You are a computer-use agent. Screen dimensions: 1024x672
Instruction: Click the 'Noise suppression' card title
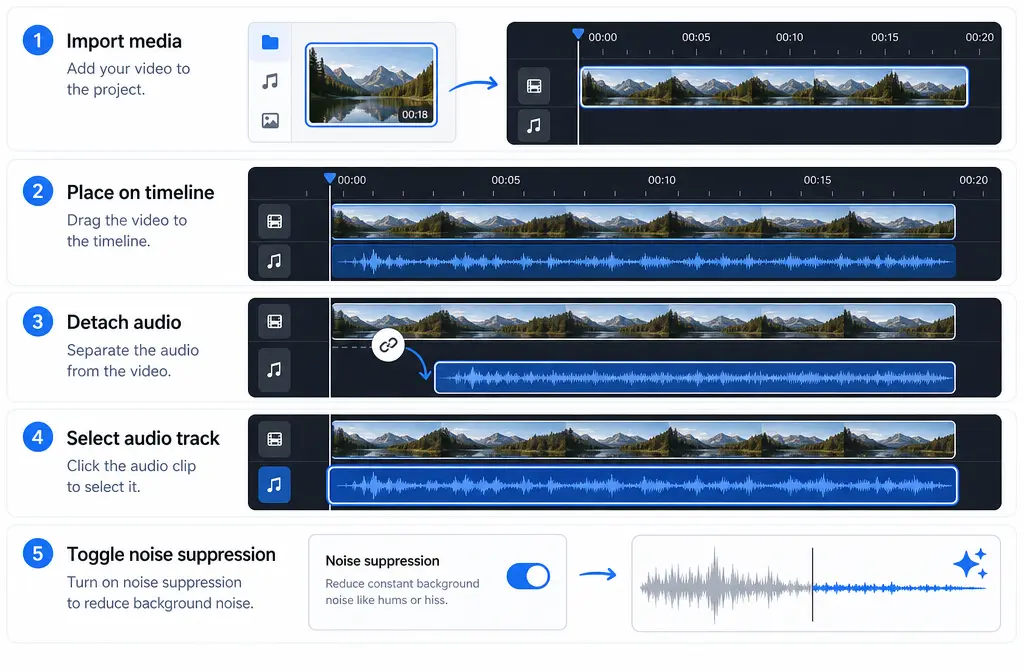click(382, 561)
